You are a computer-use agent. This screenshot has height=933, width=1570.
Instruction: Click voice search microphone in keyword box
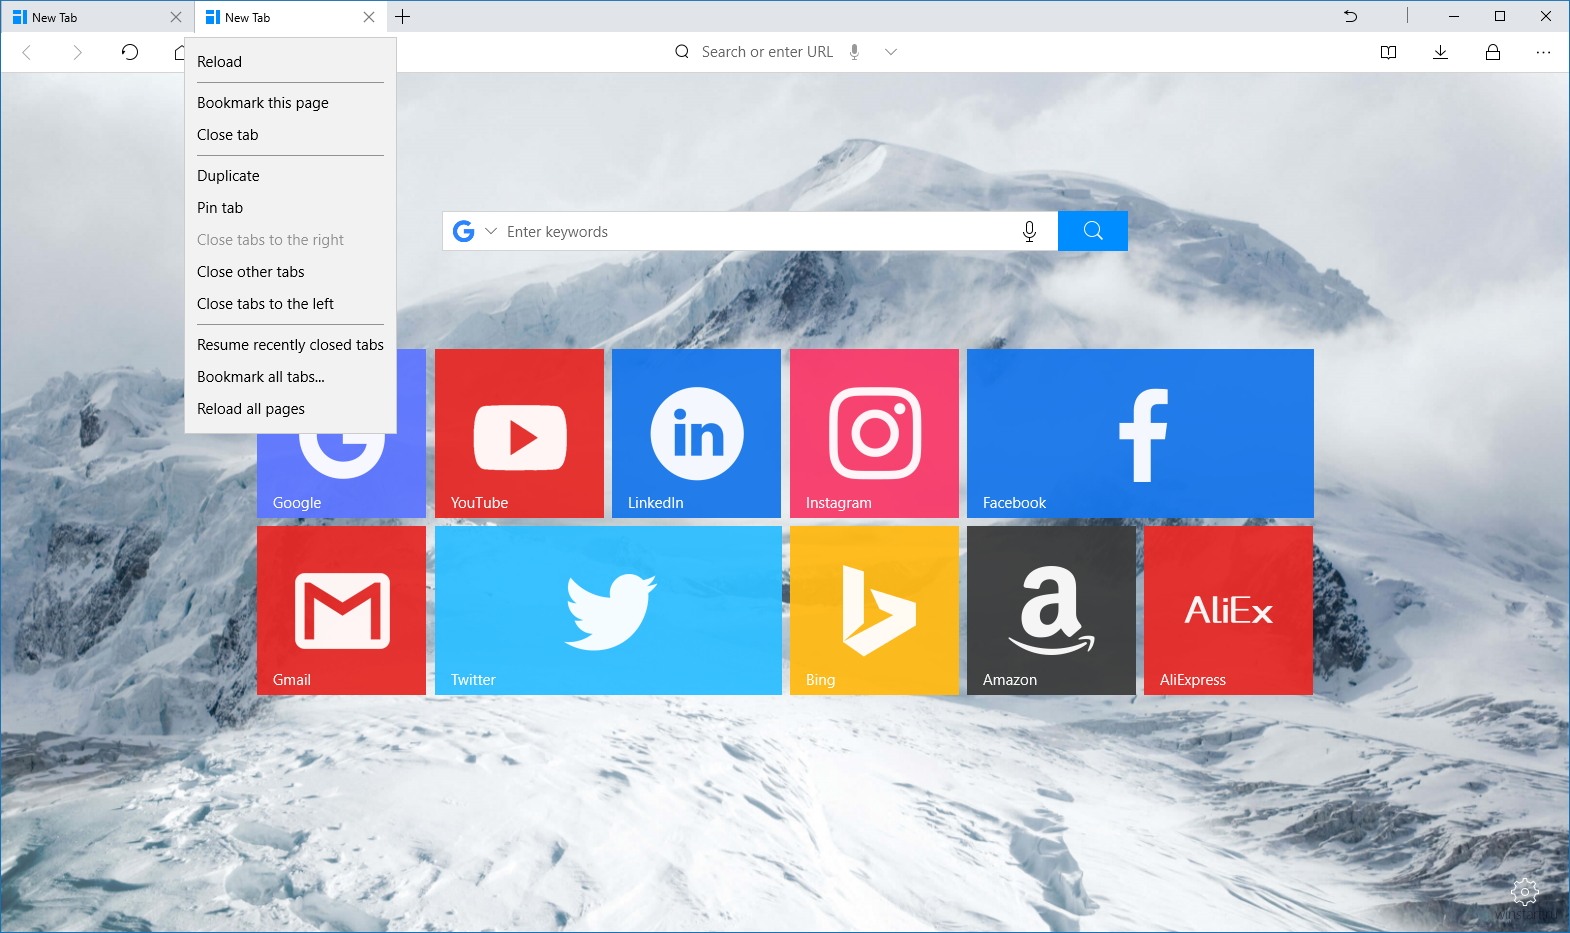click(1029, 232)
